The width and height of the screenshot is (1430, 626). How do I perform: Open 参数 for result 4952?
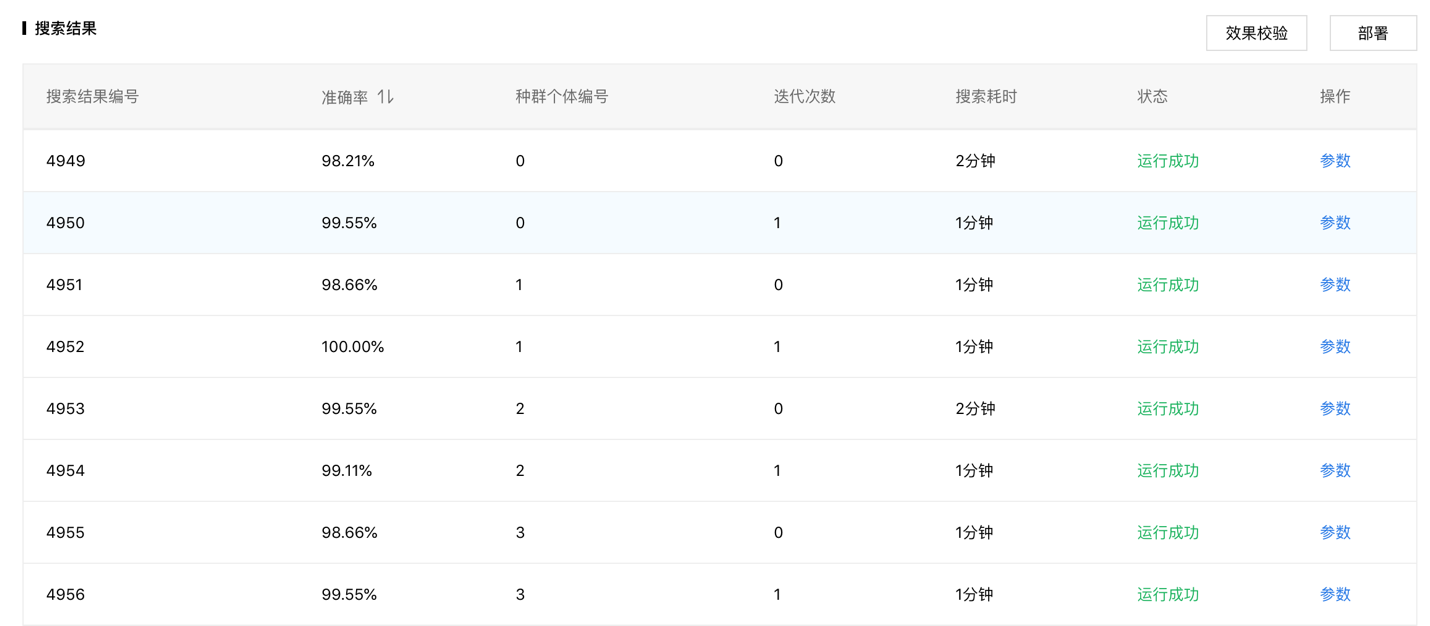click(x=1335, y=347)
